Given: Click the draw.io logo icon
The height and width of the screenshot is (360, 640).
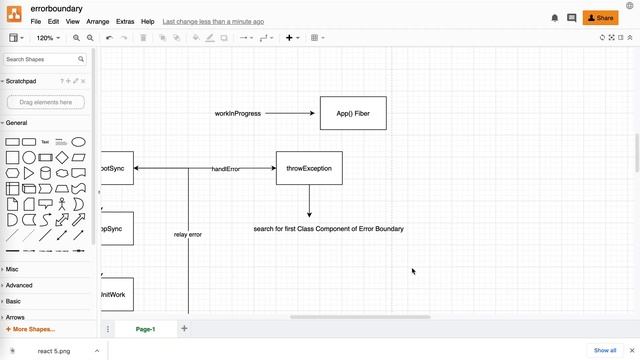Looking at the screenshot, I should 14,14.
